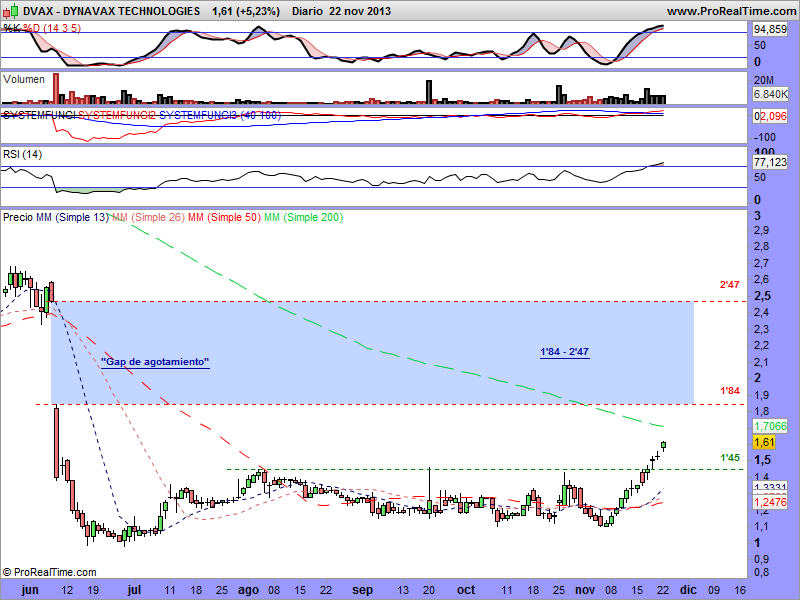The height and width of the screenshot is (600, 800).
Task: Click the candlestick chart icon beside DVAX
Action: [11, 11]
